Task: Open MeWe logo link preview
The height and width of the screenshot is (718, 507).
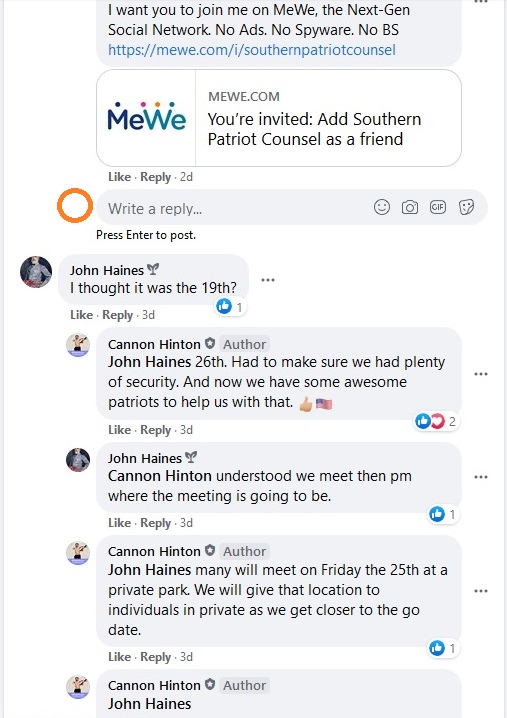Action: pos(146,118)
